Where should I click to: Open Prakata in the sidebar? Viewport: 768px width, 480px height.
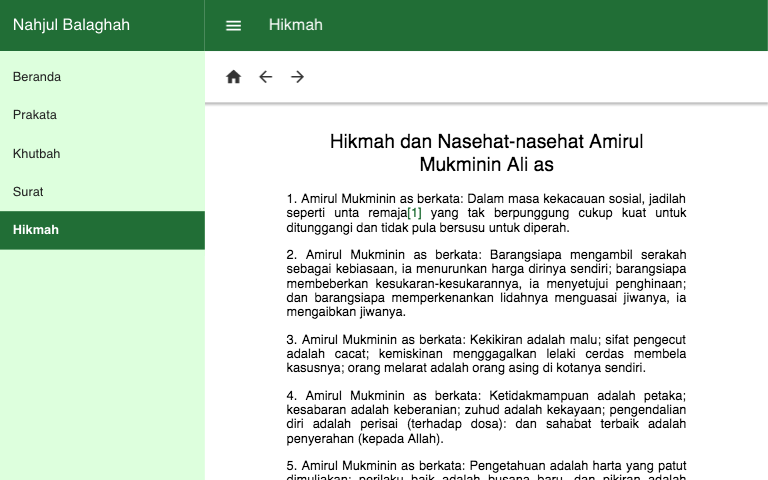[102, 115]
